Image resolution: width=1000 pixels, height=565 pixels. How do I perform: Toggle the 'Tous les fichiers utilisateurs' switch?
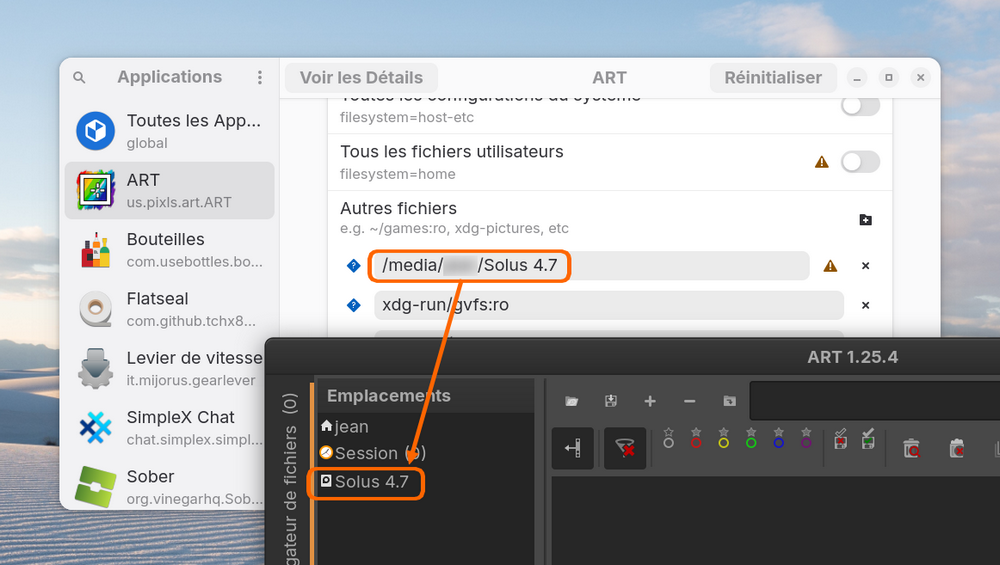click(x=860, y=162)
